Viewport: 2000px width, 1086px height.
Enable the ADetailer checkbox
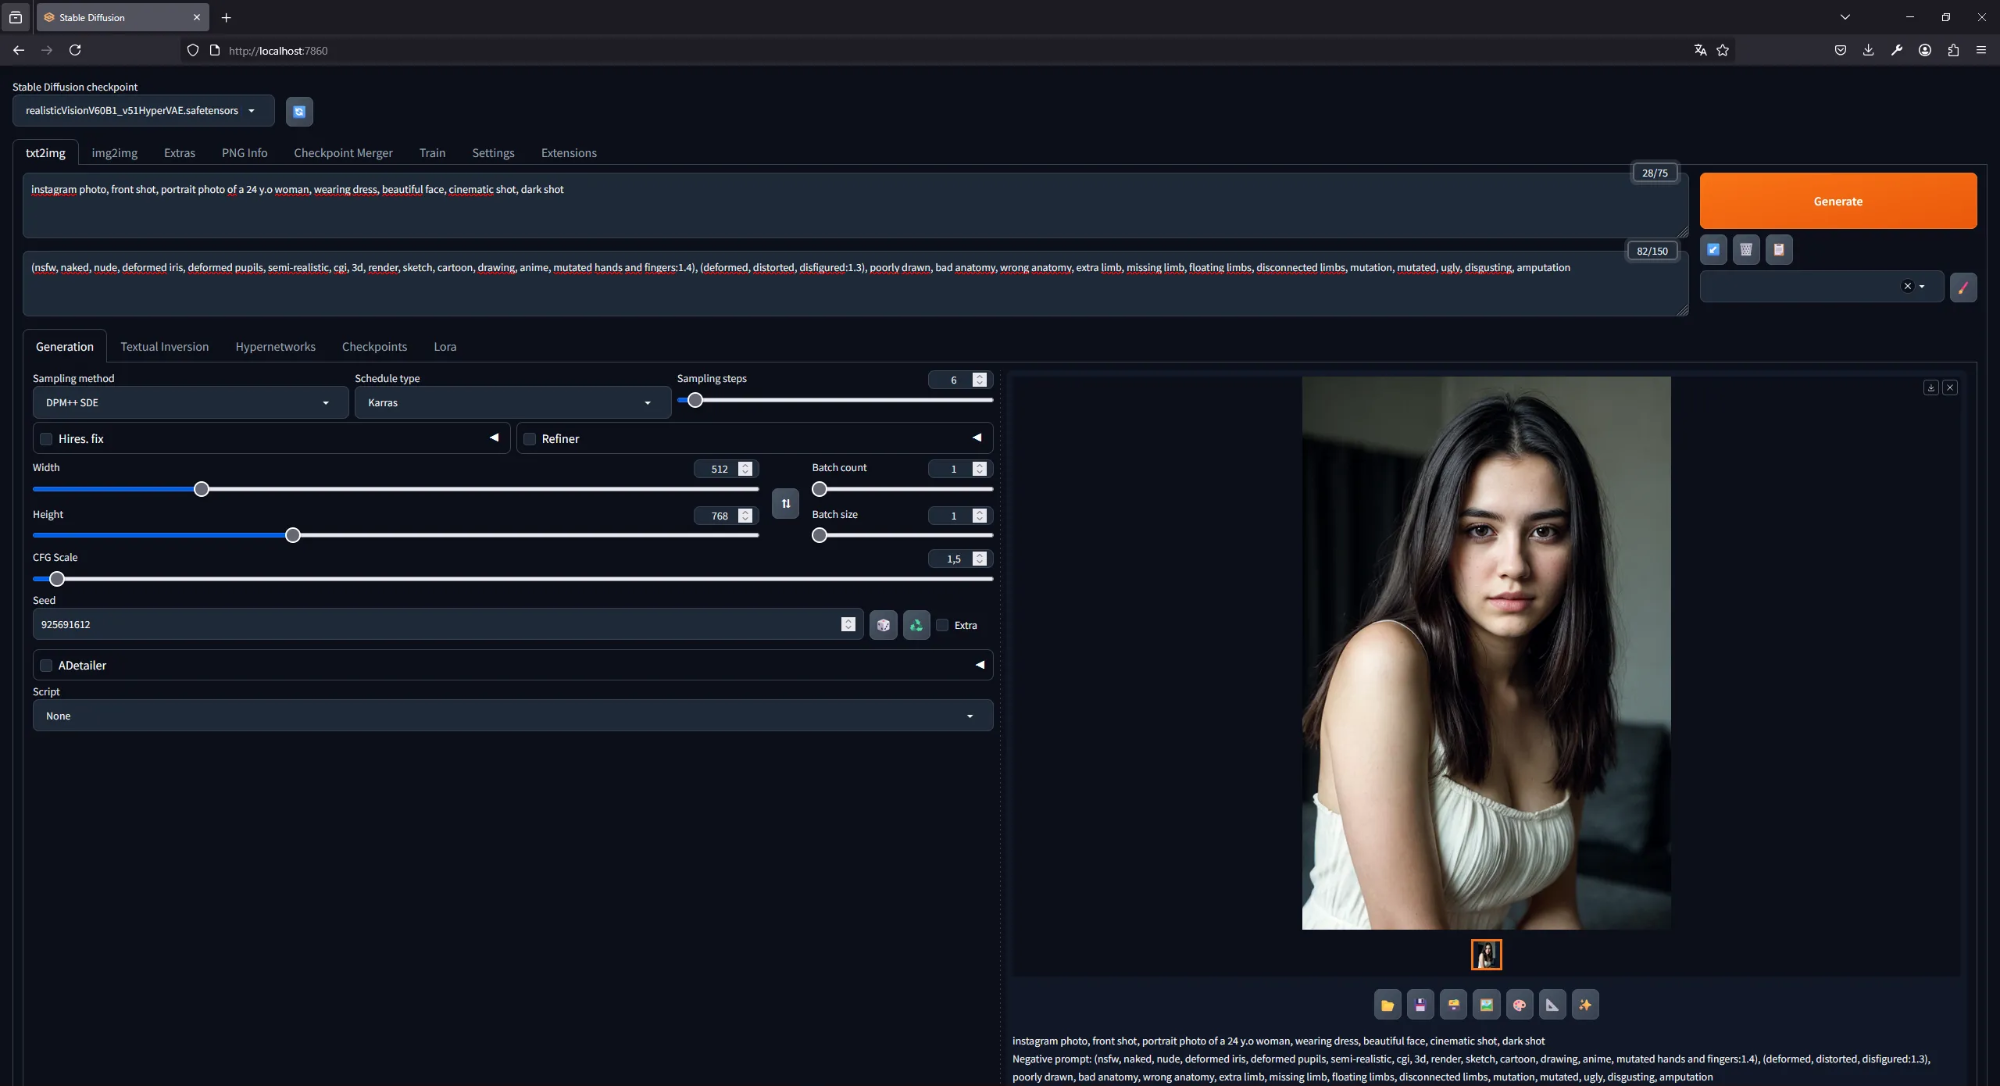46,665
